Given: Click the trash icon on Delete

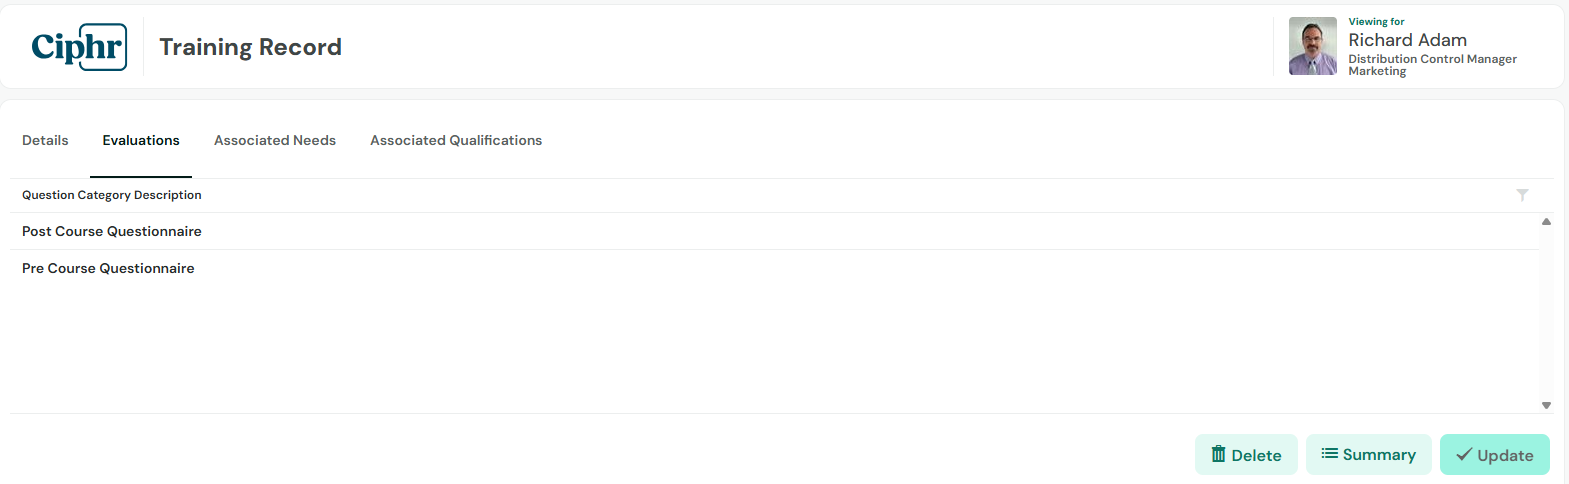Looking at the screenshot, I should click(1218, 454).
